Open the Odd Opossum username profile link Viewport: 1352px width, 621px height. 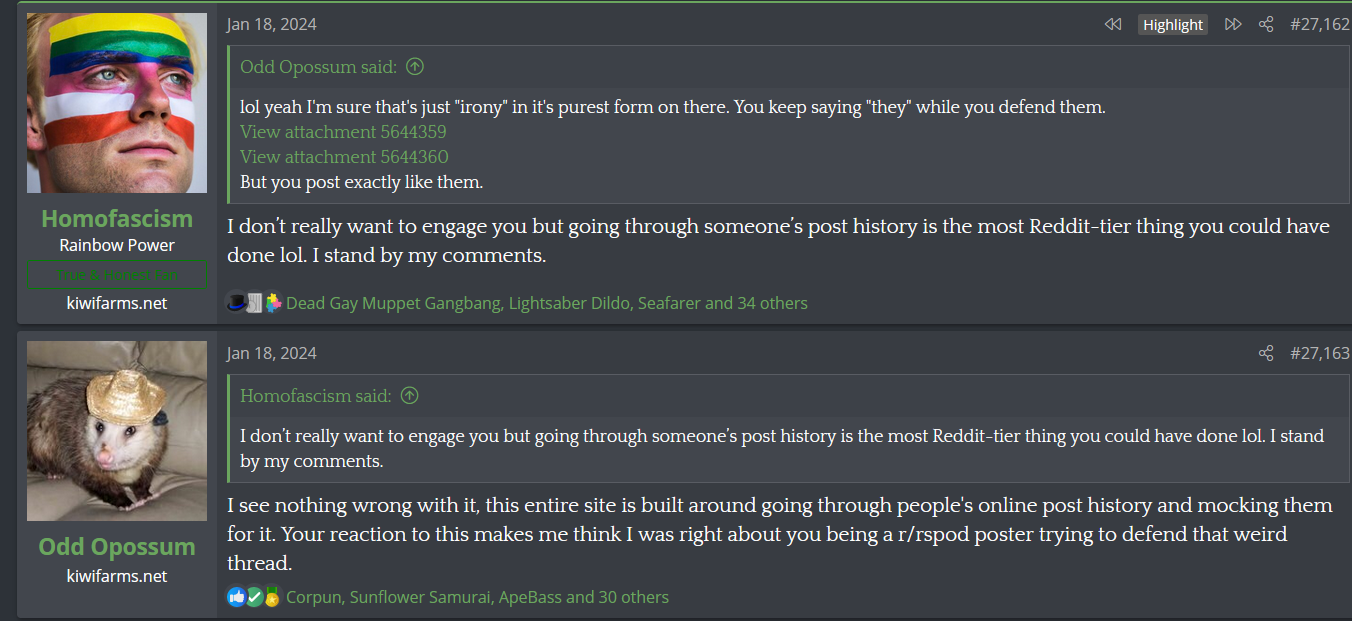tap(117, 547)
